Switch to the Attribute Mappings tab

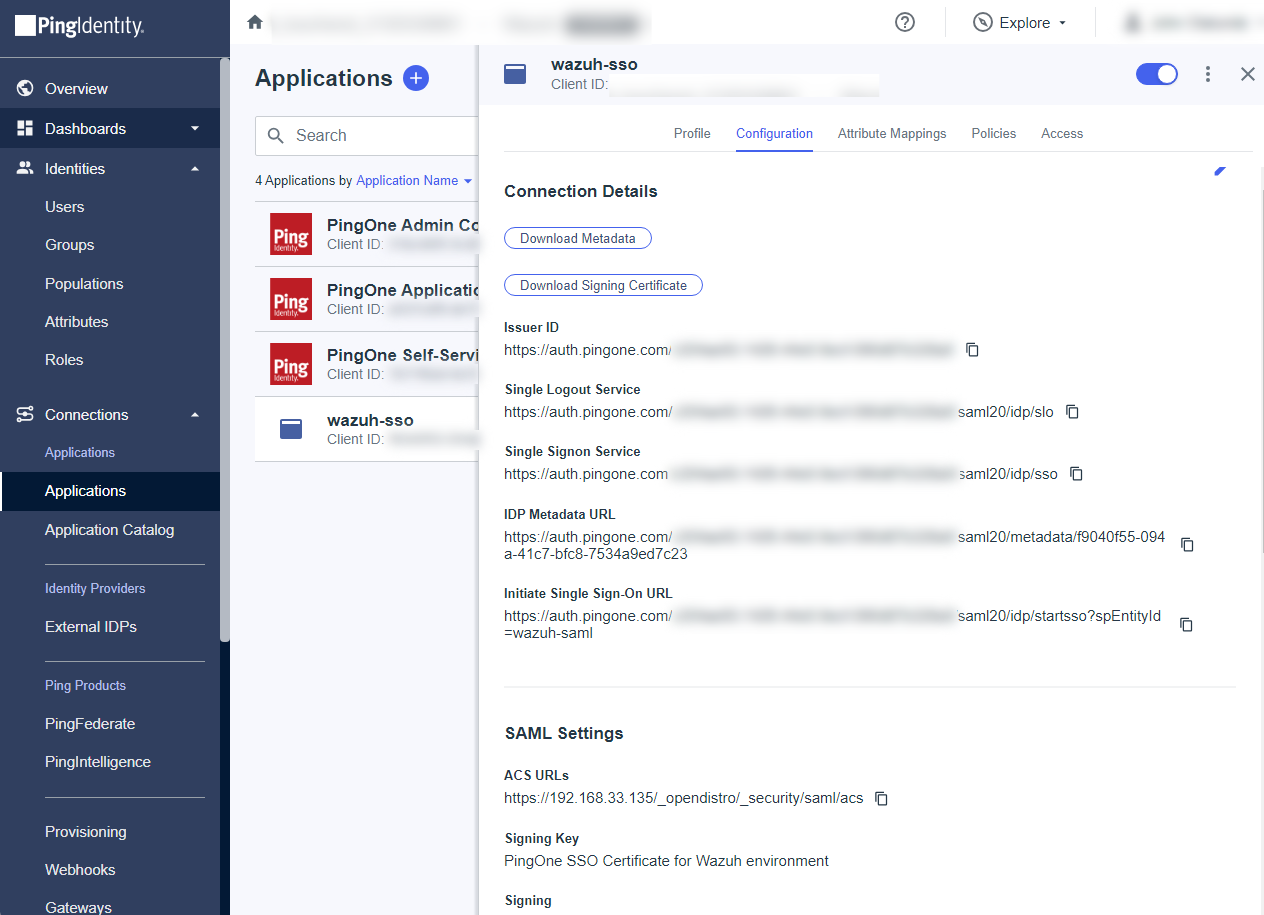[891, 133]
